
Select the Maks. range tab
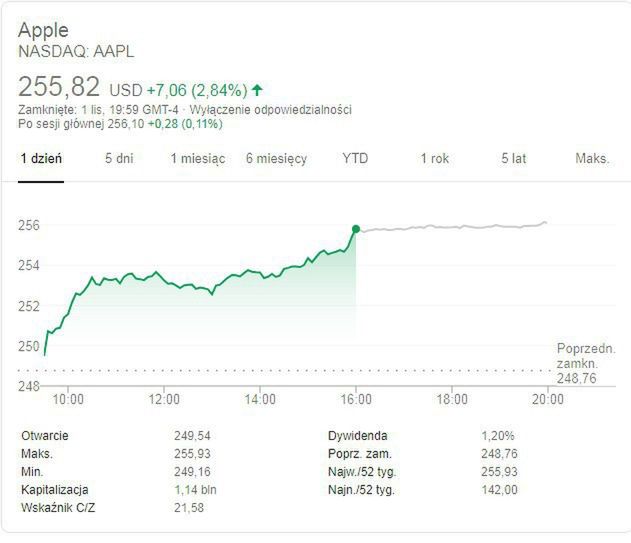tap(592, 159)
